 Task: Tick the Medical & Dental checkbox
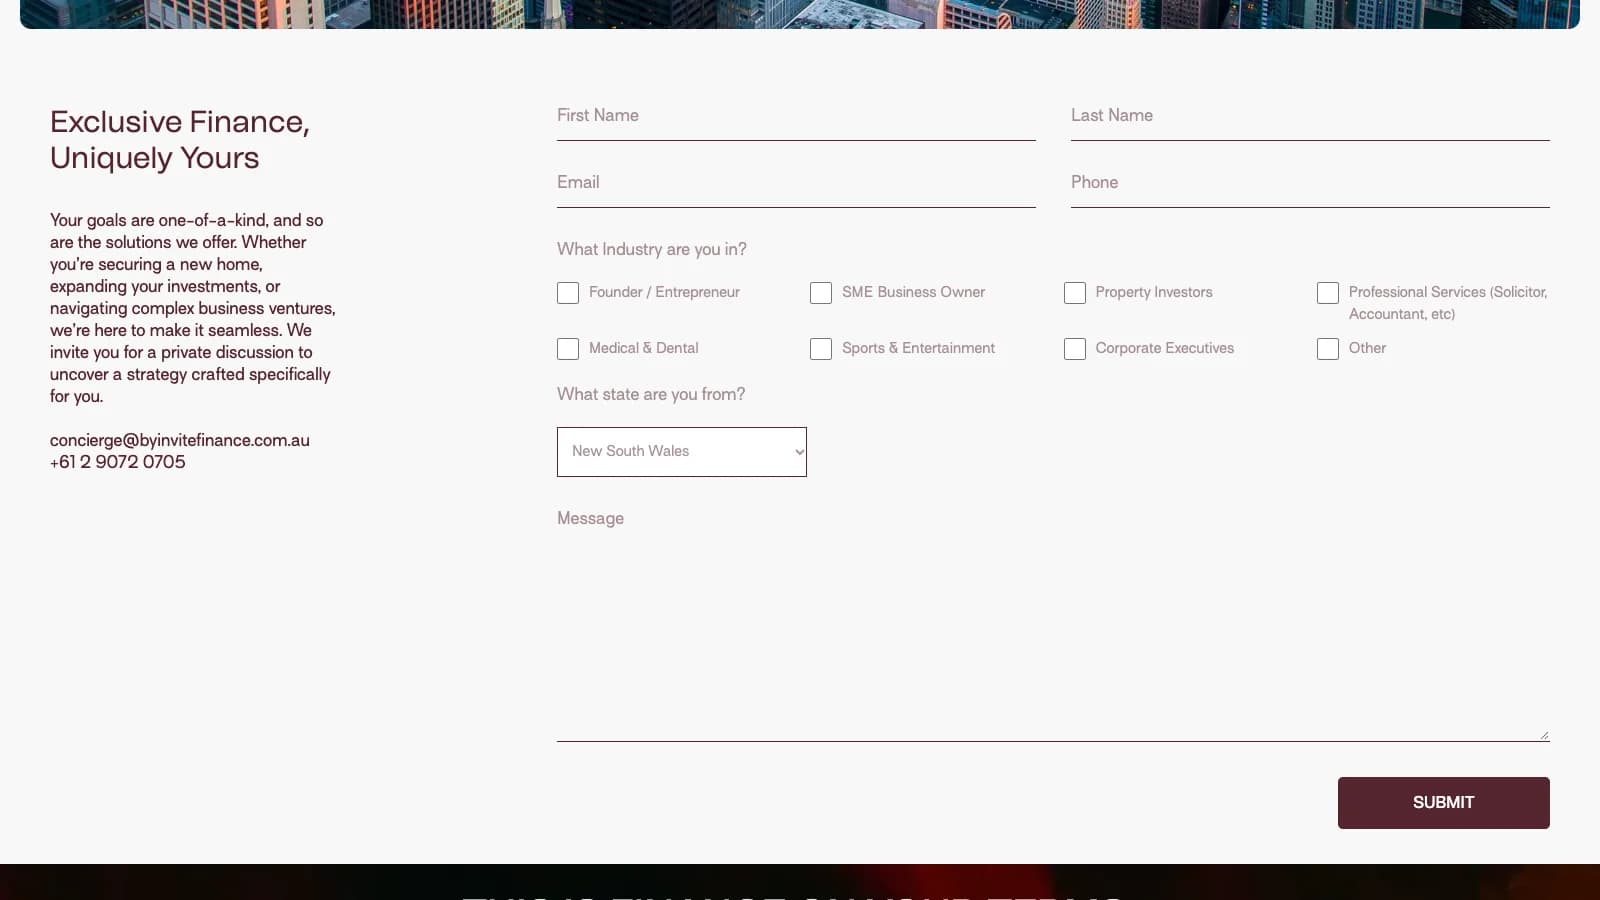click(x=568, y=349)
